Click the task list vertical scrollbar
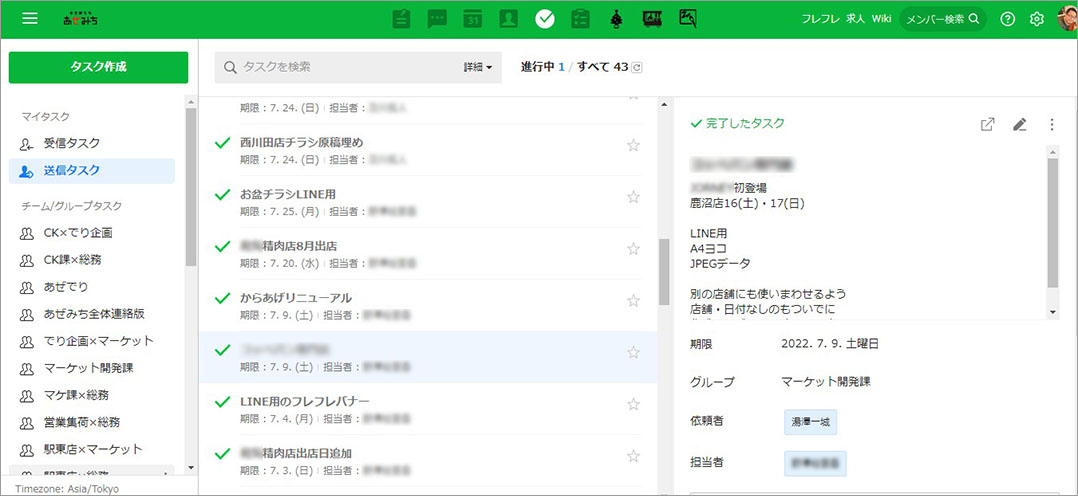This screenshot has height=496, width=1078. (664, 270)
